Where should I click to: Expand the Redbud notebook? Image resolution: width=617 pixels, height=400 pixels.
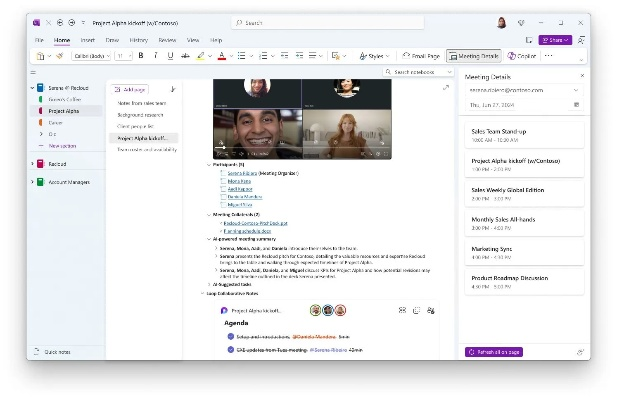pos(33,163)
